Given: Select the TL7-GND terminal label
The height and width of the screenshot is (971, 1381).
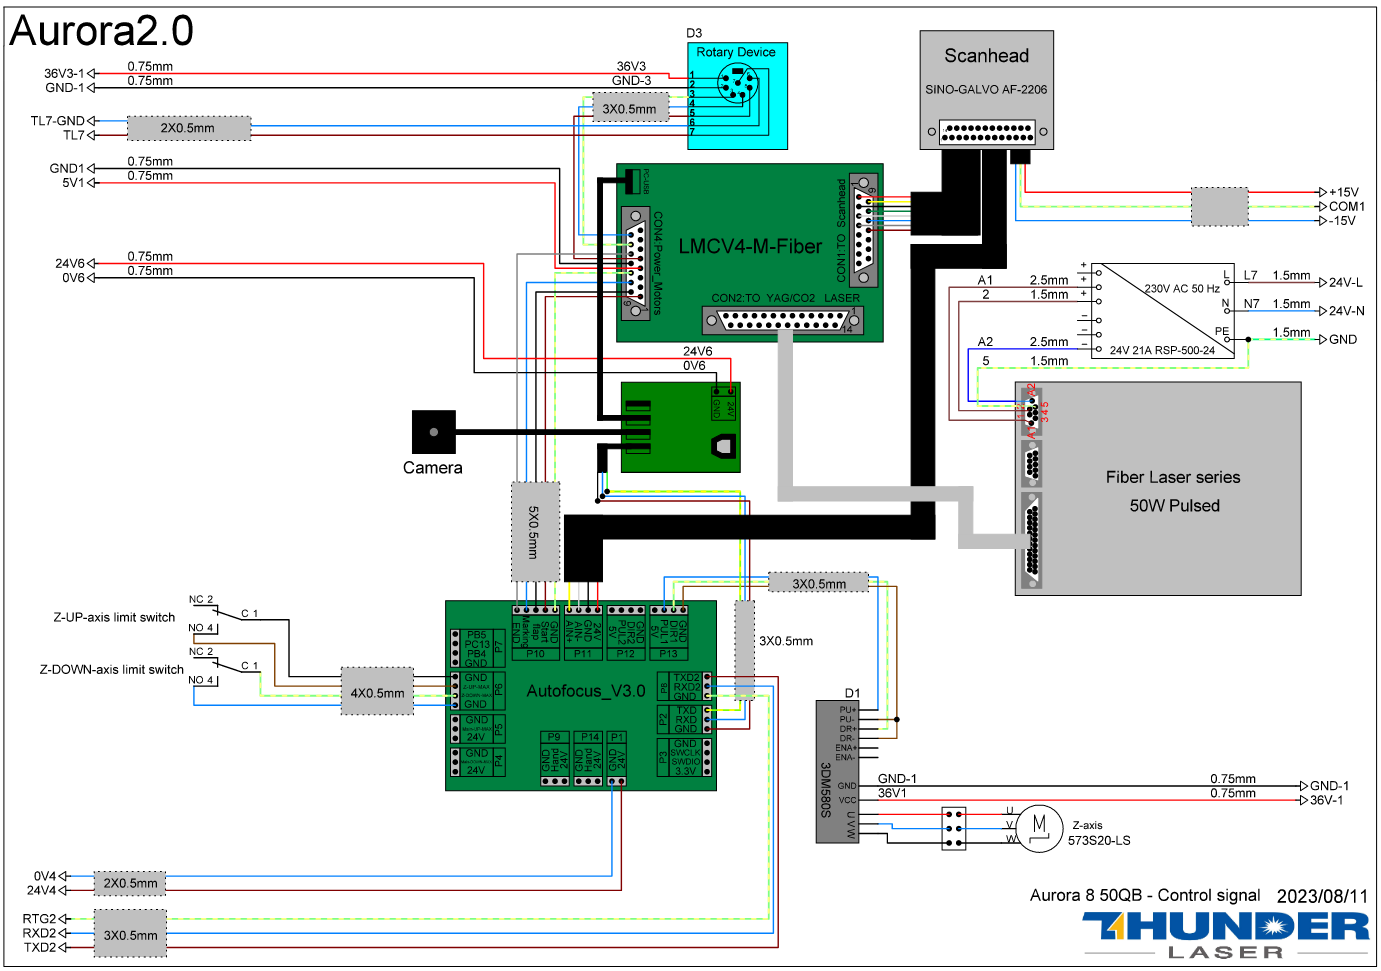Looking at the screenshot, I should 57,121.
